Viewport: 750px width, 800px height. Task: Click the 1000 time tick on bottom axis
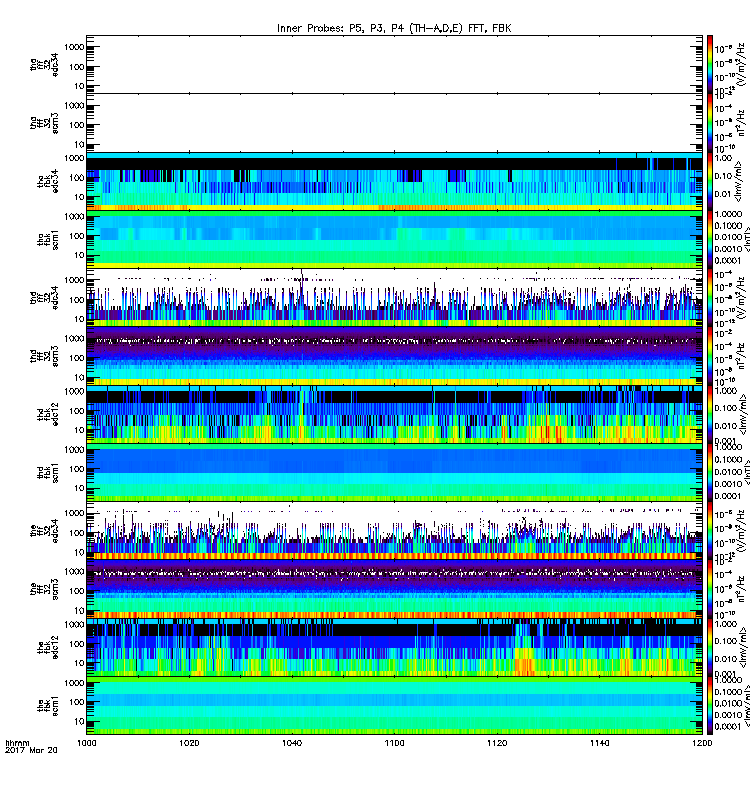pos(87,743)
